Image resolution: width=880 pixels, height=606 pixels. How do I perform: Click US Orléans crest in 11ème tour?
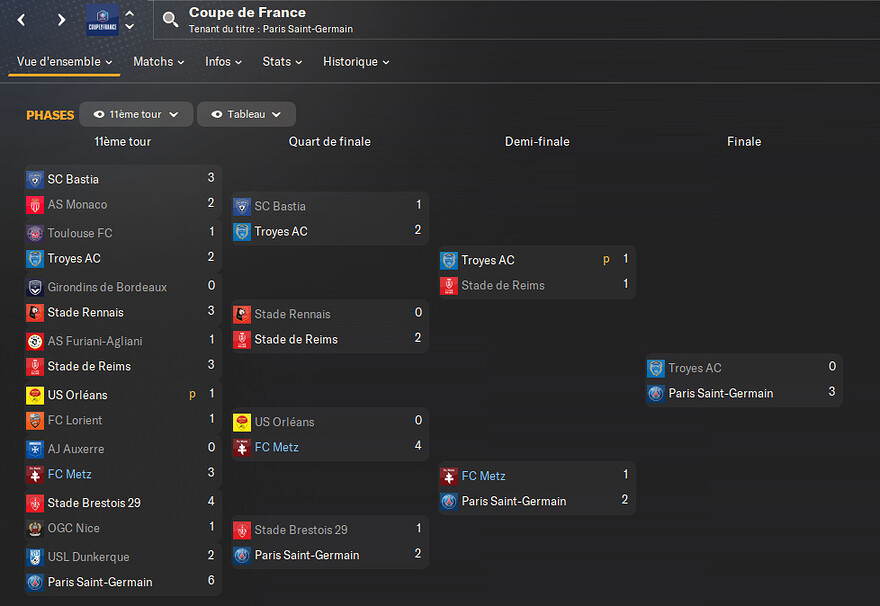point(35,395)
